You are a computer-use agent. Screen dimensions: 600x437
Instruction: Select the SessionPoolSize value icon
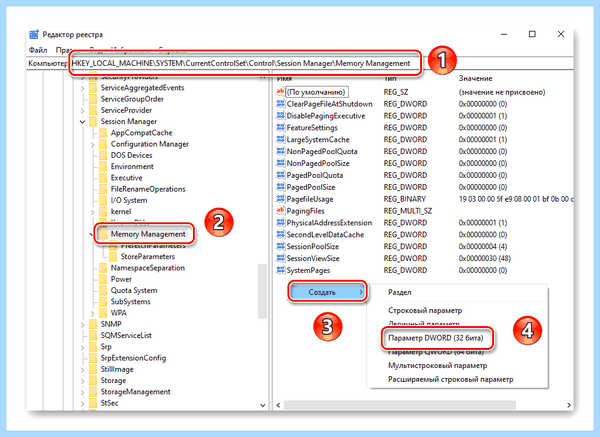(x=280, y=246)
